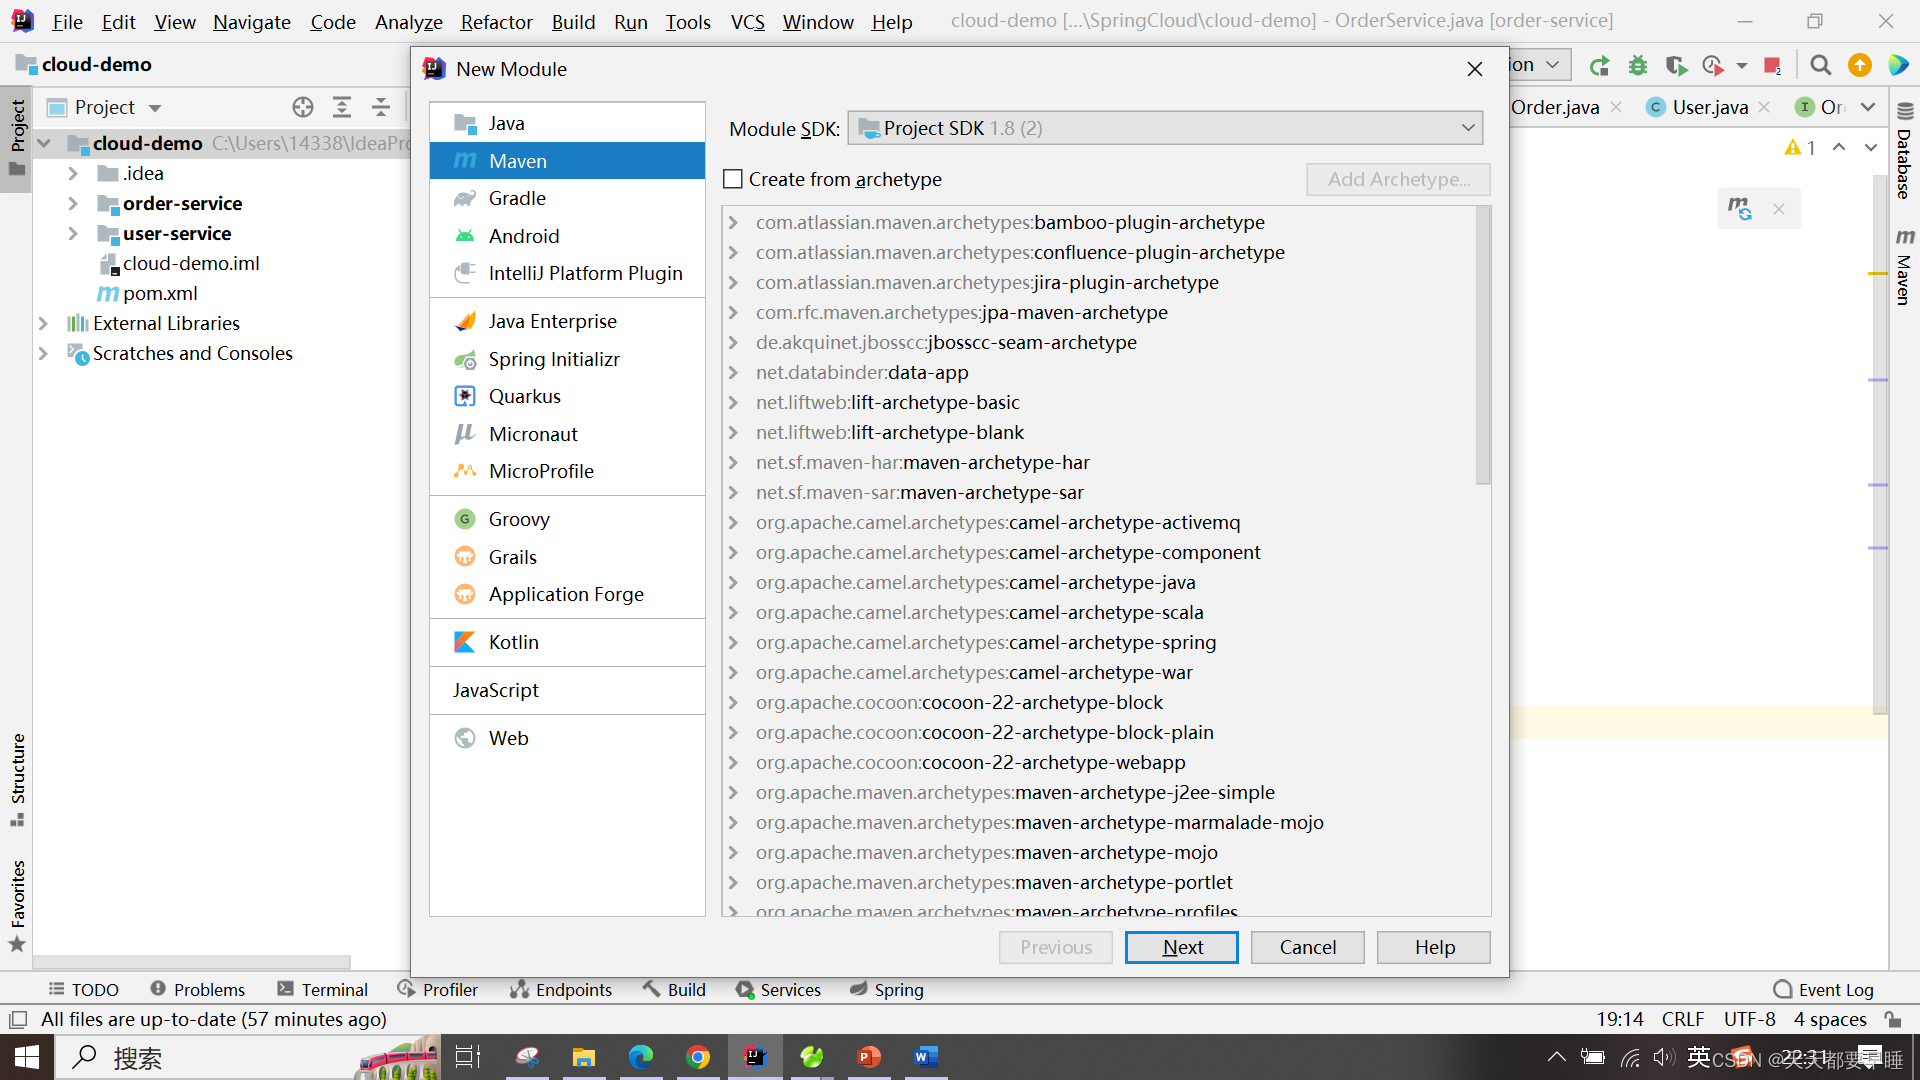
Task: Open the Problems tool window
Action: tap(197, 989)
